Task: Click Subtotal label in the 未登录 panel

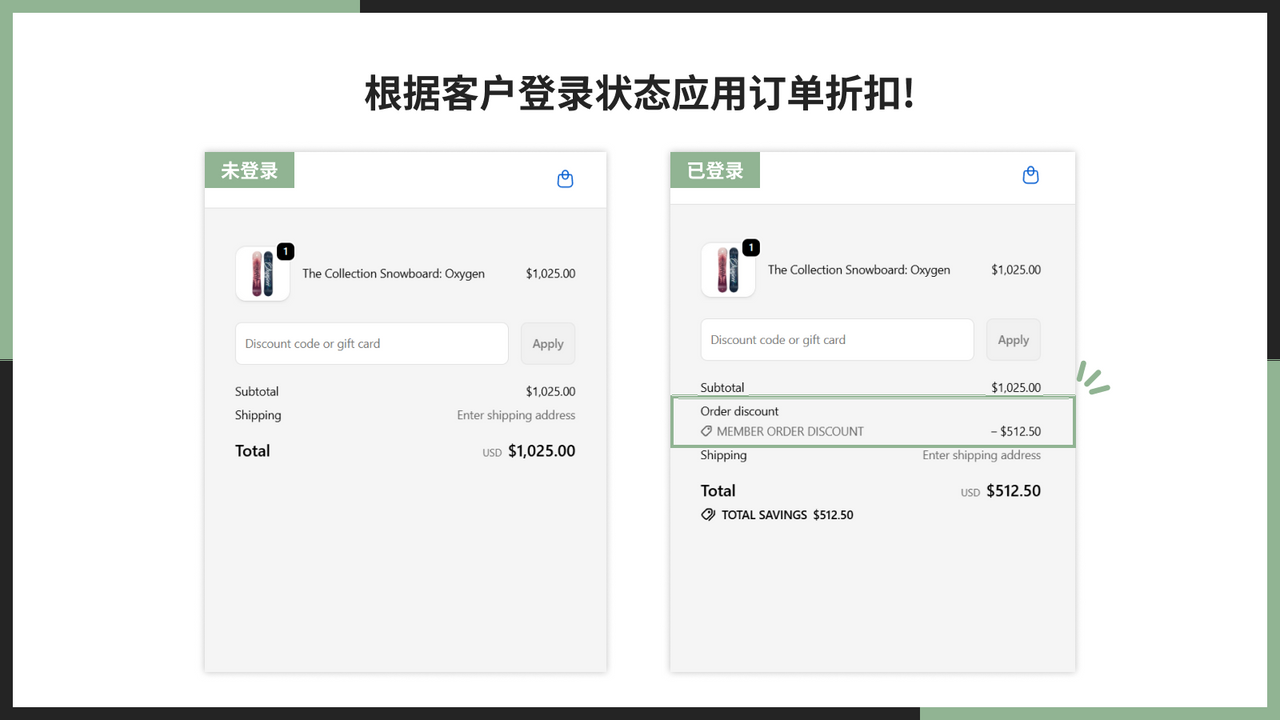Action: (257, 392)
